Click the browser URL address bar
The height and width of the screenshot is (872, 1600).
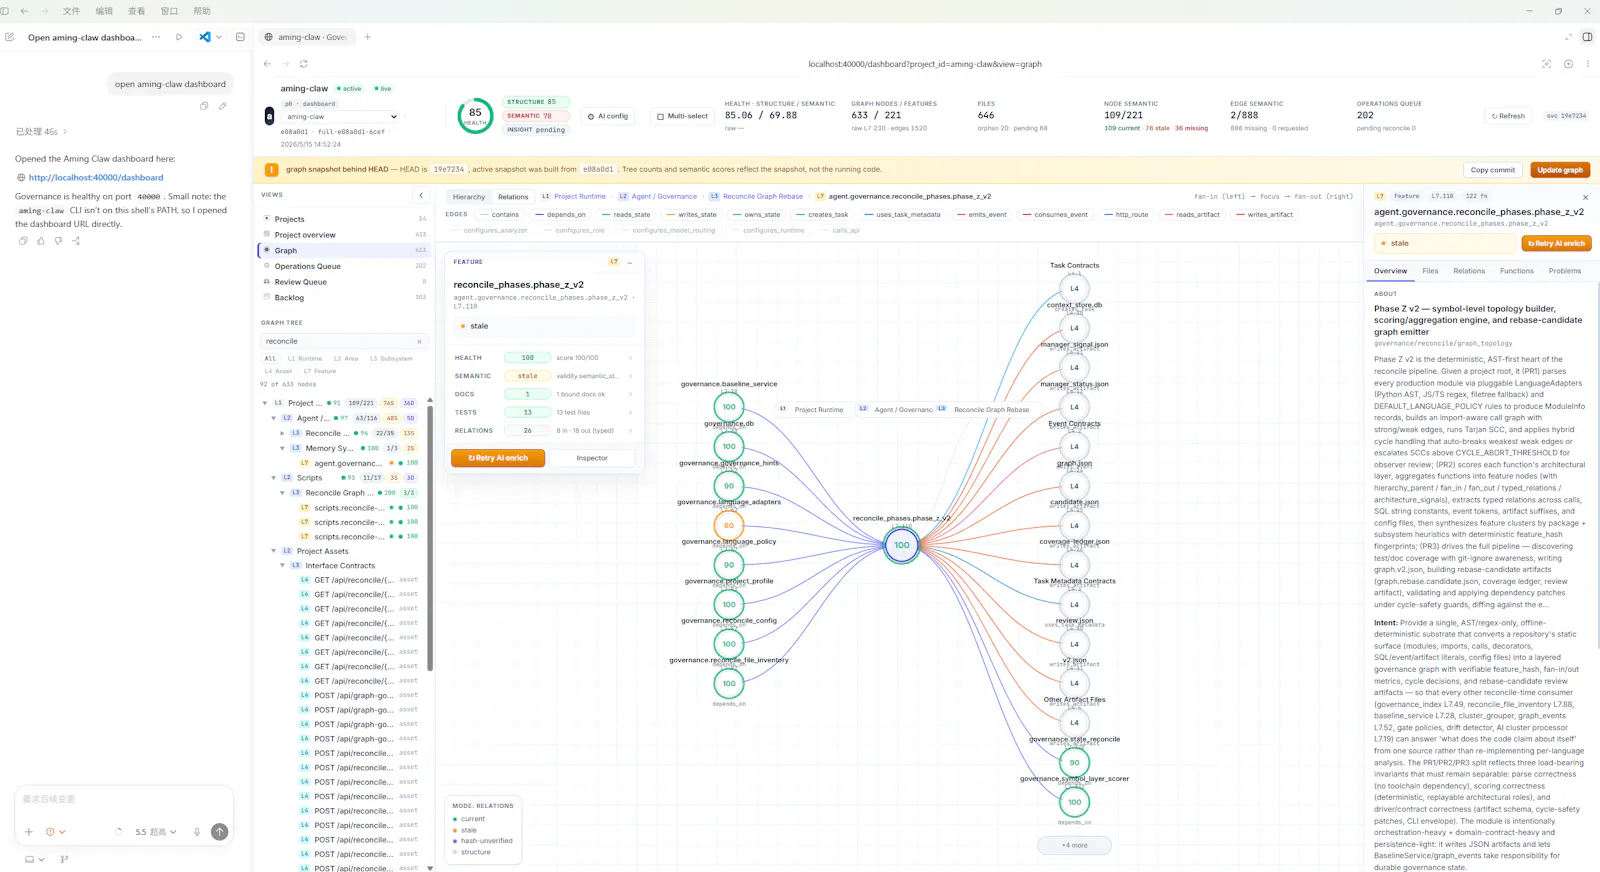tap(925, 64)
